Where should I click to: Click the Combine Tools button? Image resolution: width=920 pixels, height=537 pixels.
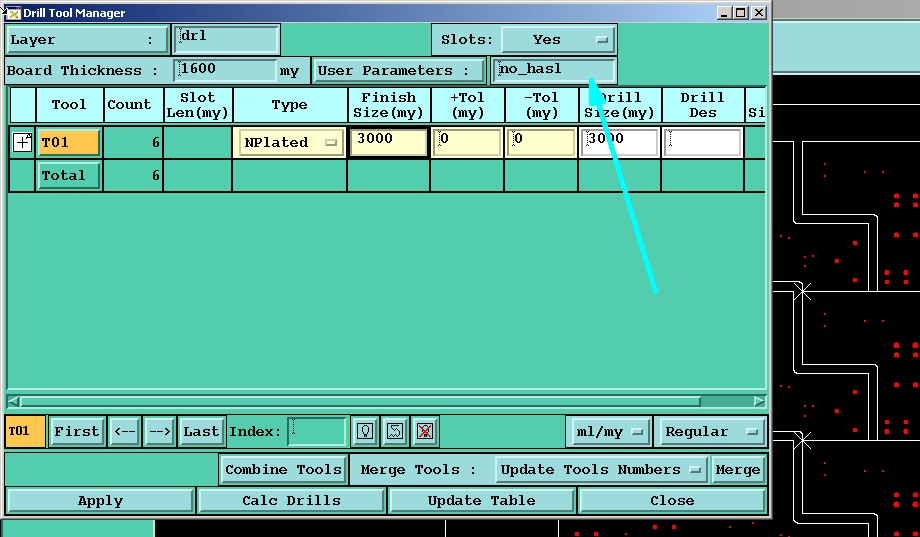point(283,470)
